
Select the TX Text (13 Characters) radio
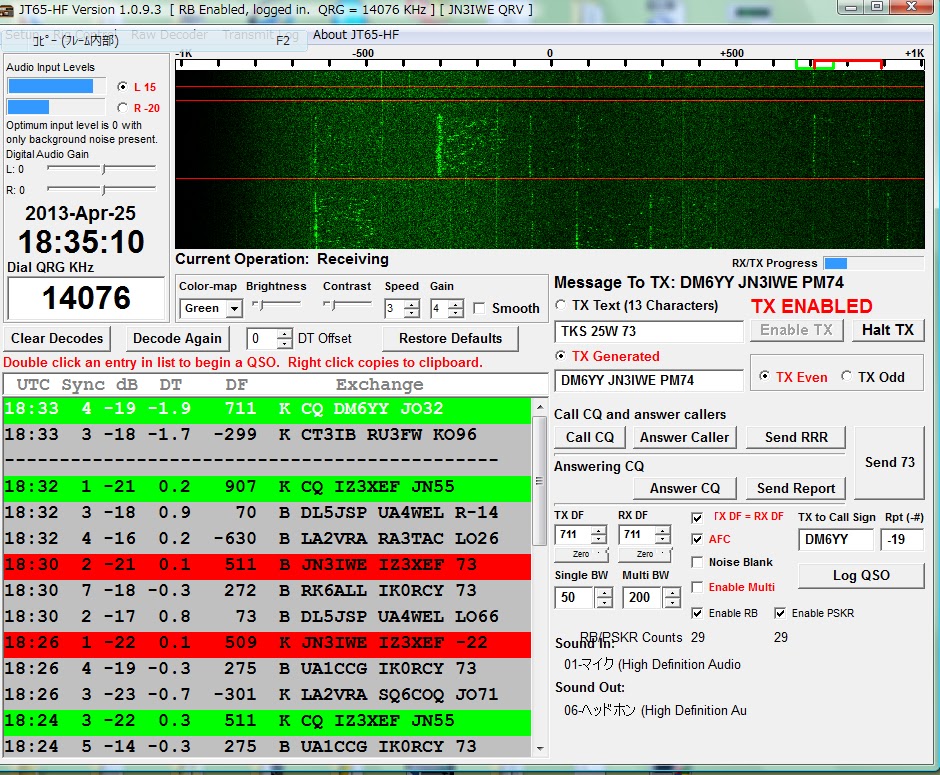[561, 305]
